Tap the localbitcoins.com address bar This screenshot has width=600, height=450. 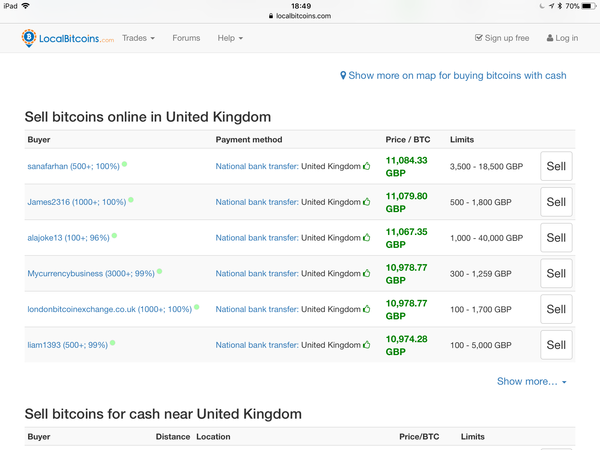pyautogui.click(x=300, y=16)
